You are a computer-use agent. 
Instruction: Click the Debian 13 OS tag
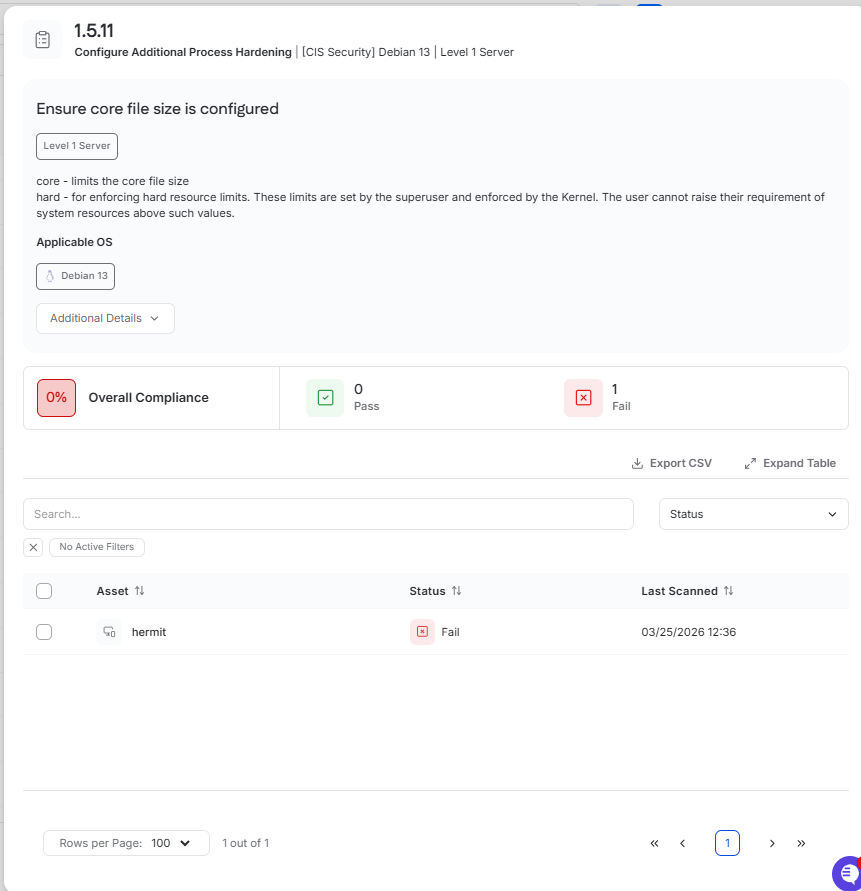click(x=76, y=276)
